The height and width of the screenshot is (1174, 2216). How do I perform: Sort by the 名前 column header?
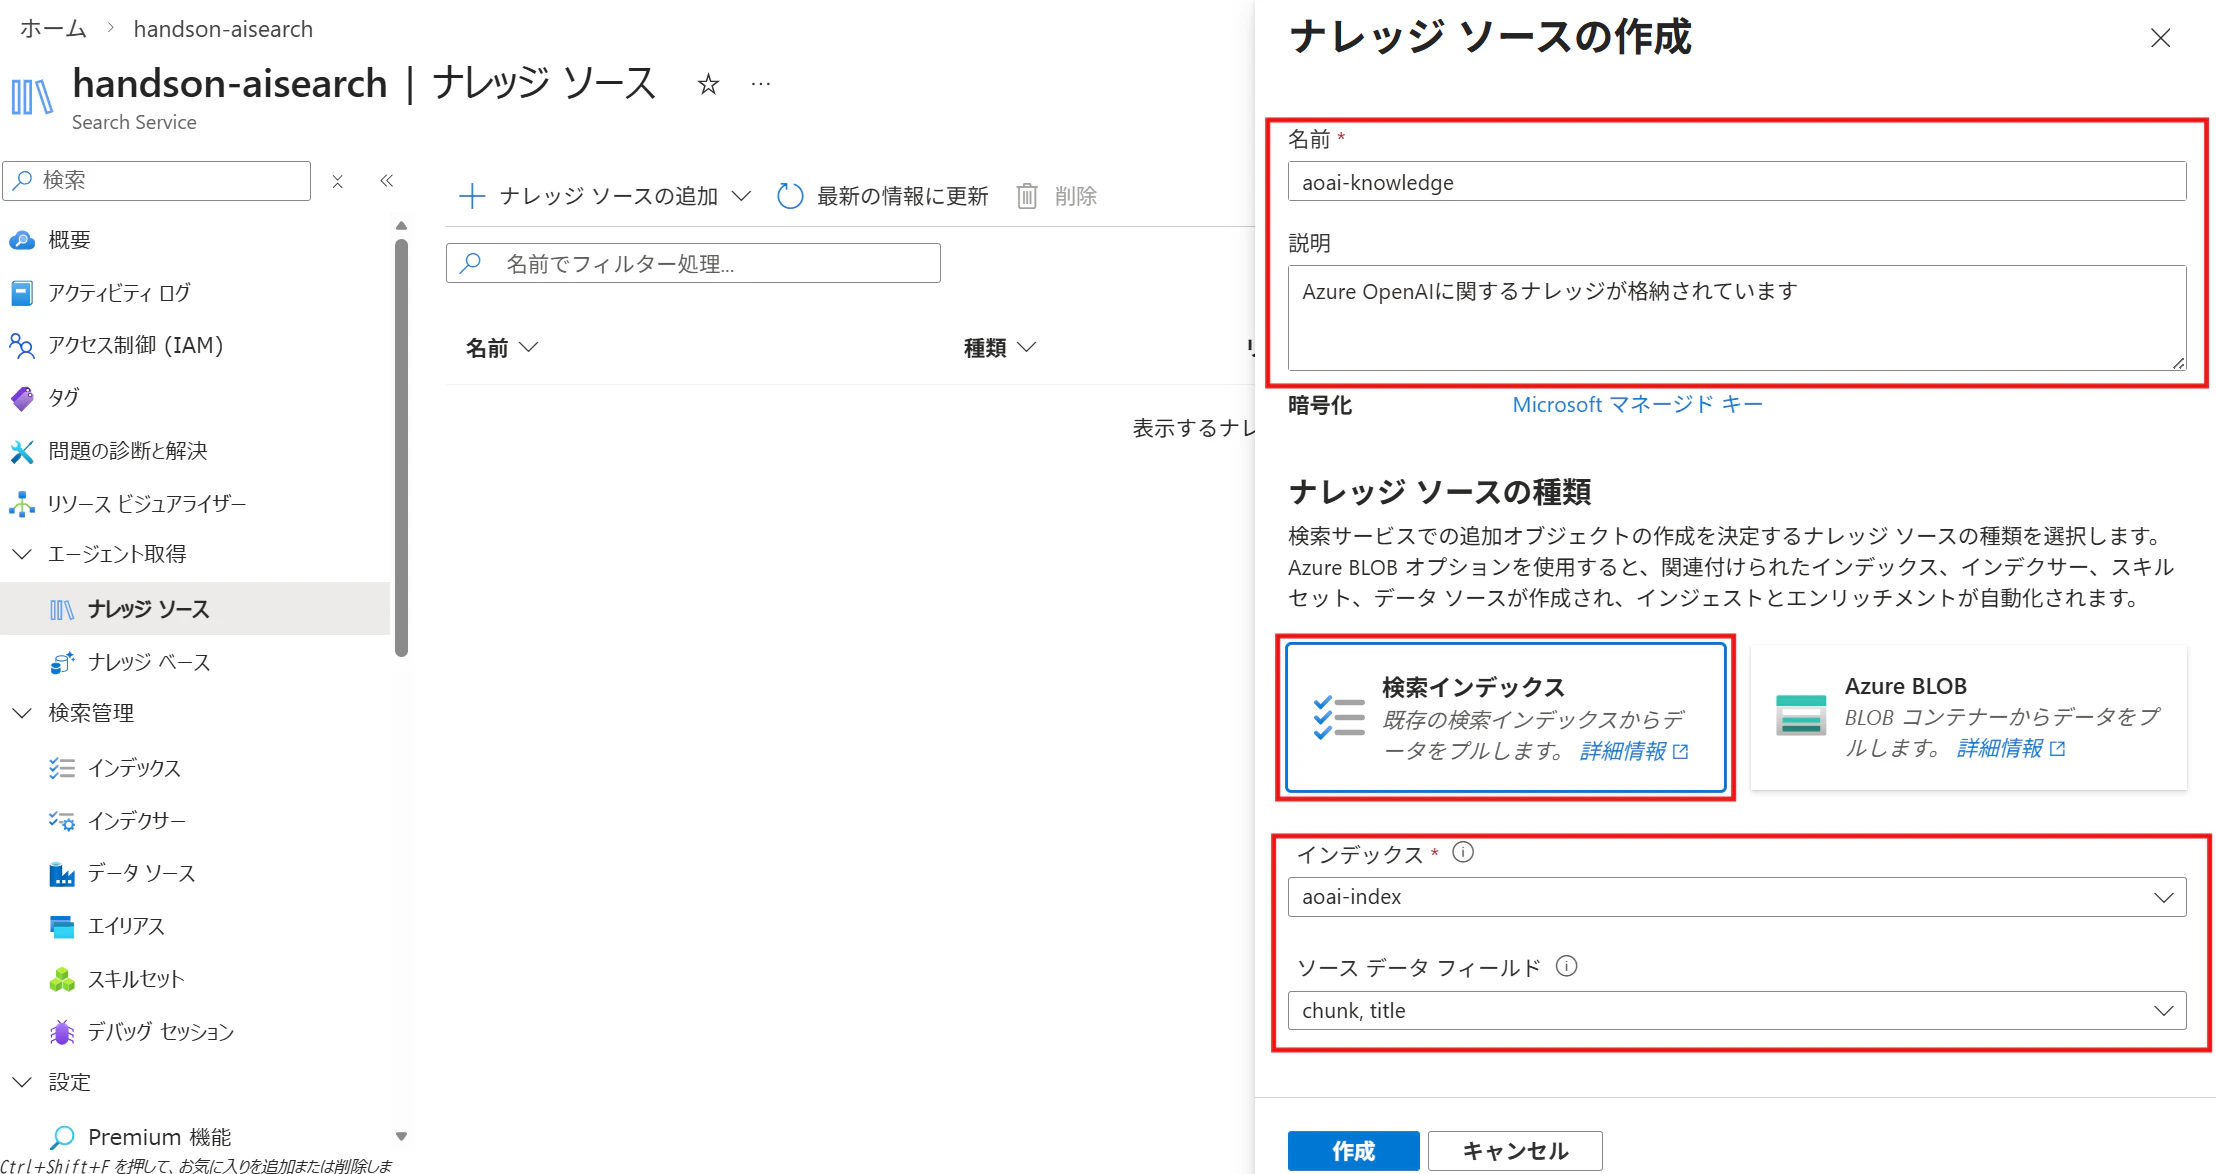pyautogui.click(x=502, y=348)
